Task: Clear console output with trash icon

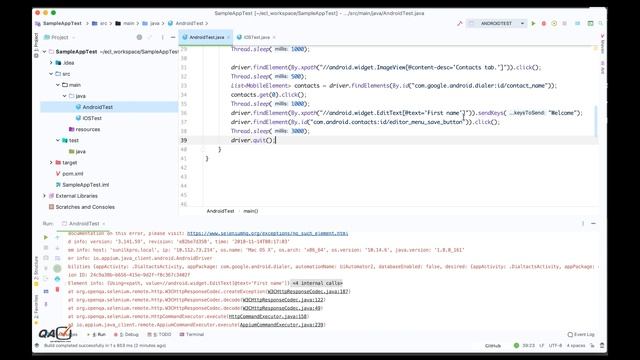Action: point(57,289)
